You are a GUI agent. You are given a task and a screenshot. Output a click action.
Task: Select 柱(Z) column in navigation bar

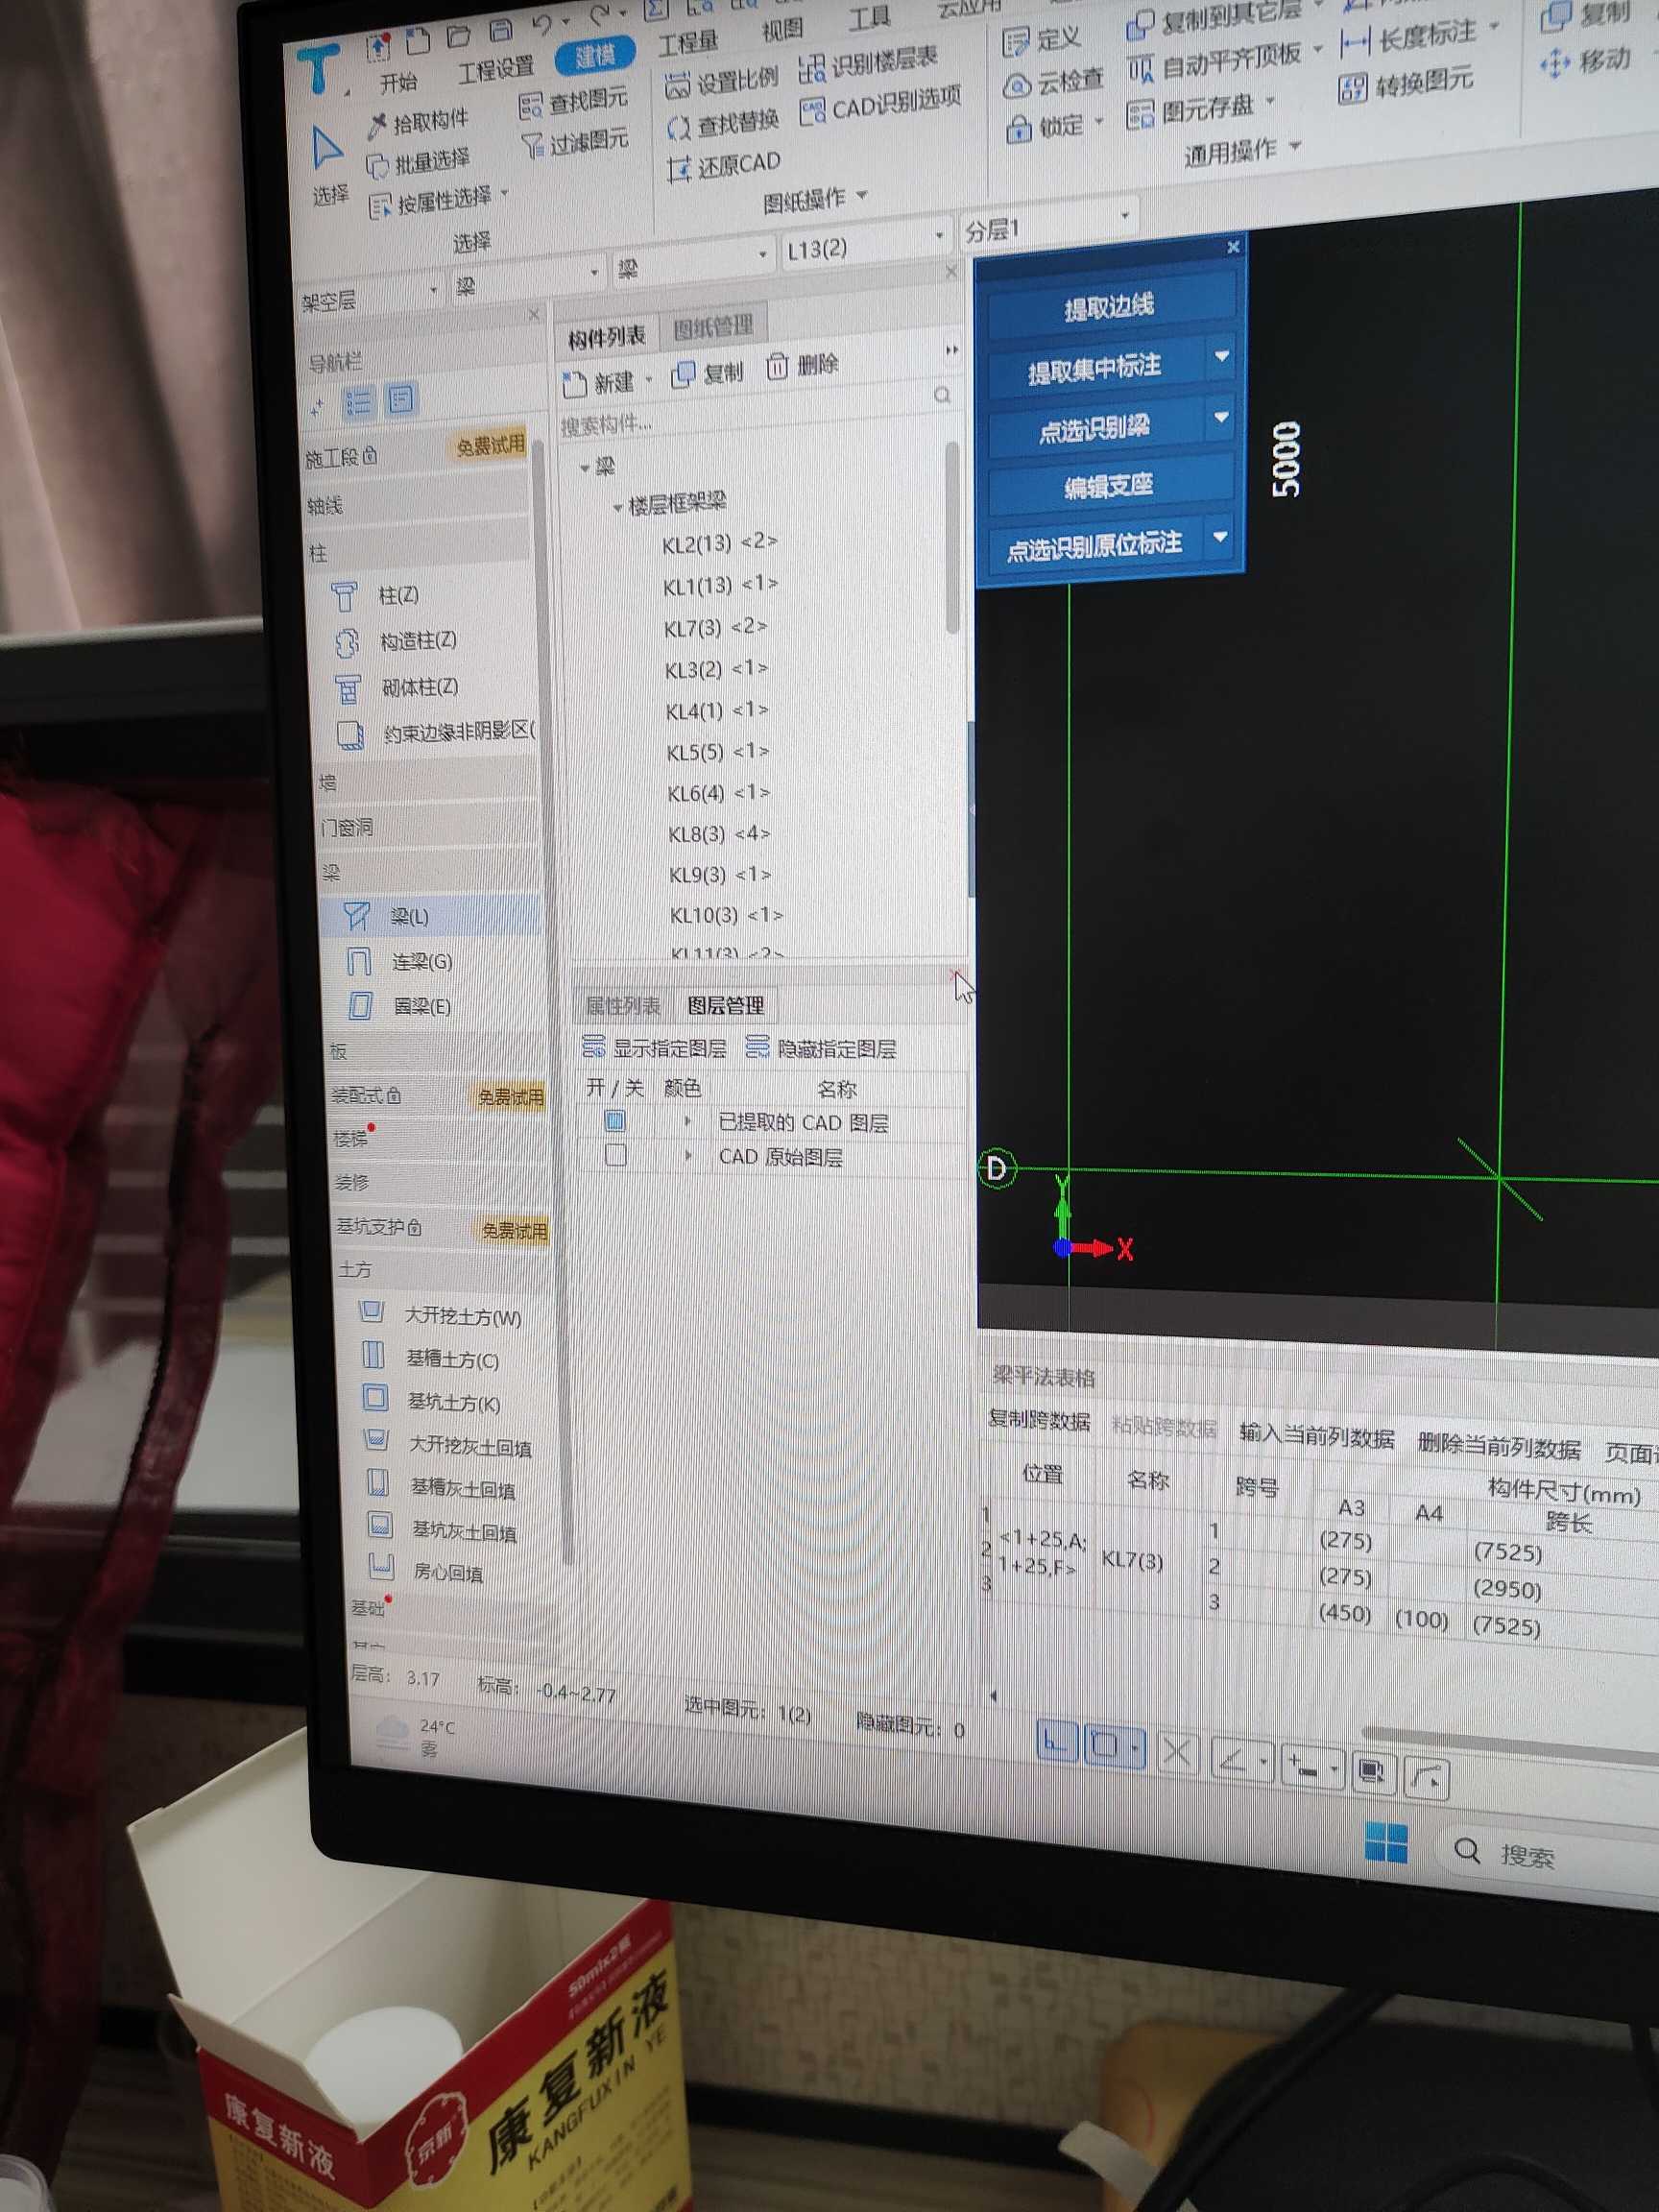(x=397, y=596)
